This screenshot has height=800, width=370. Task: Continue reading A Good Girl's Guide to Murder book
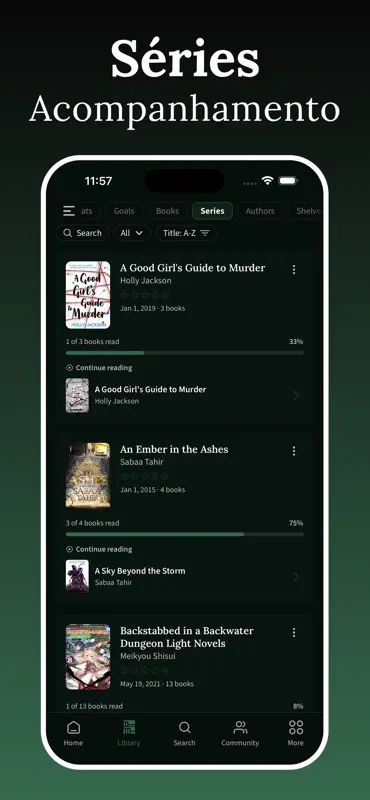click(x=185, y=395)
